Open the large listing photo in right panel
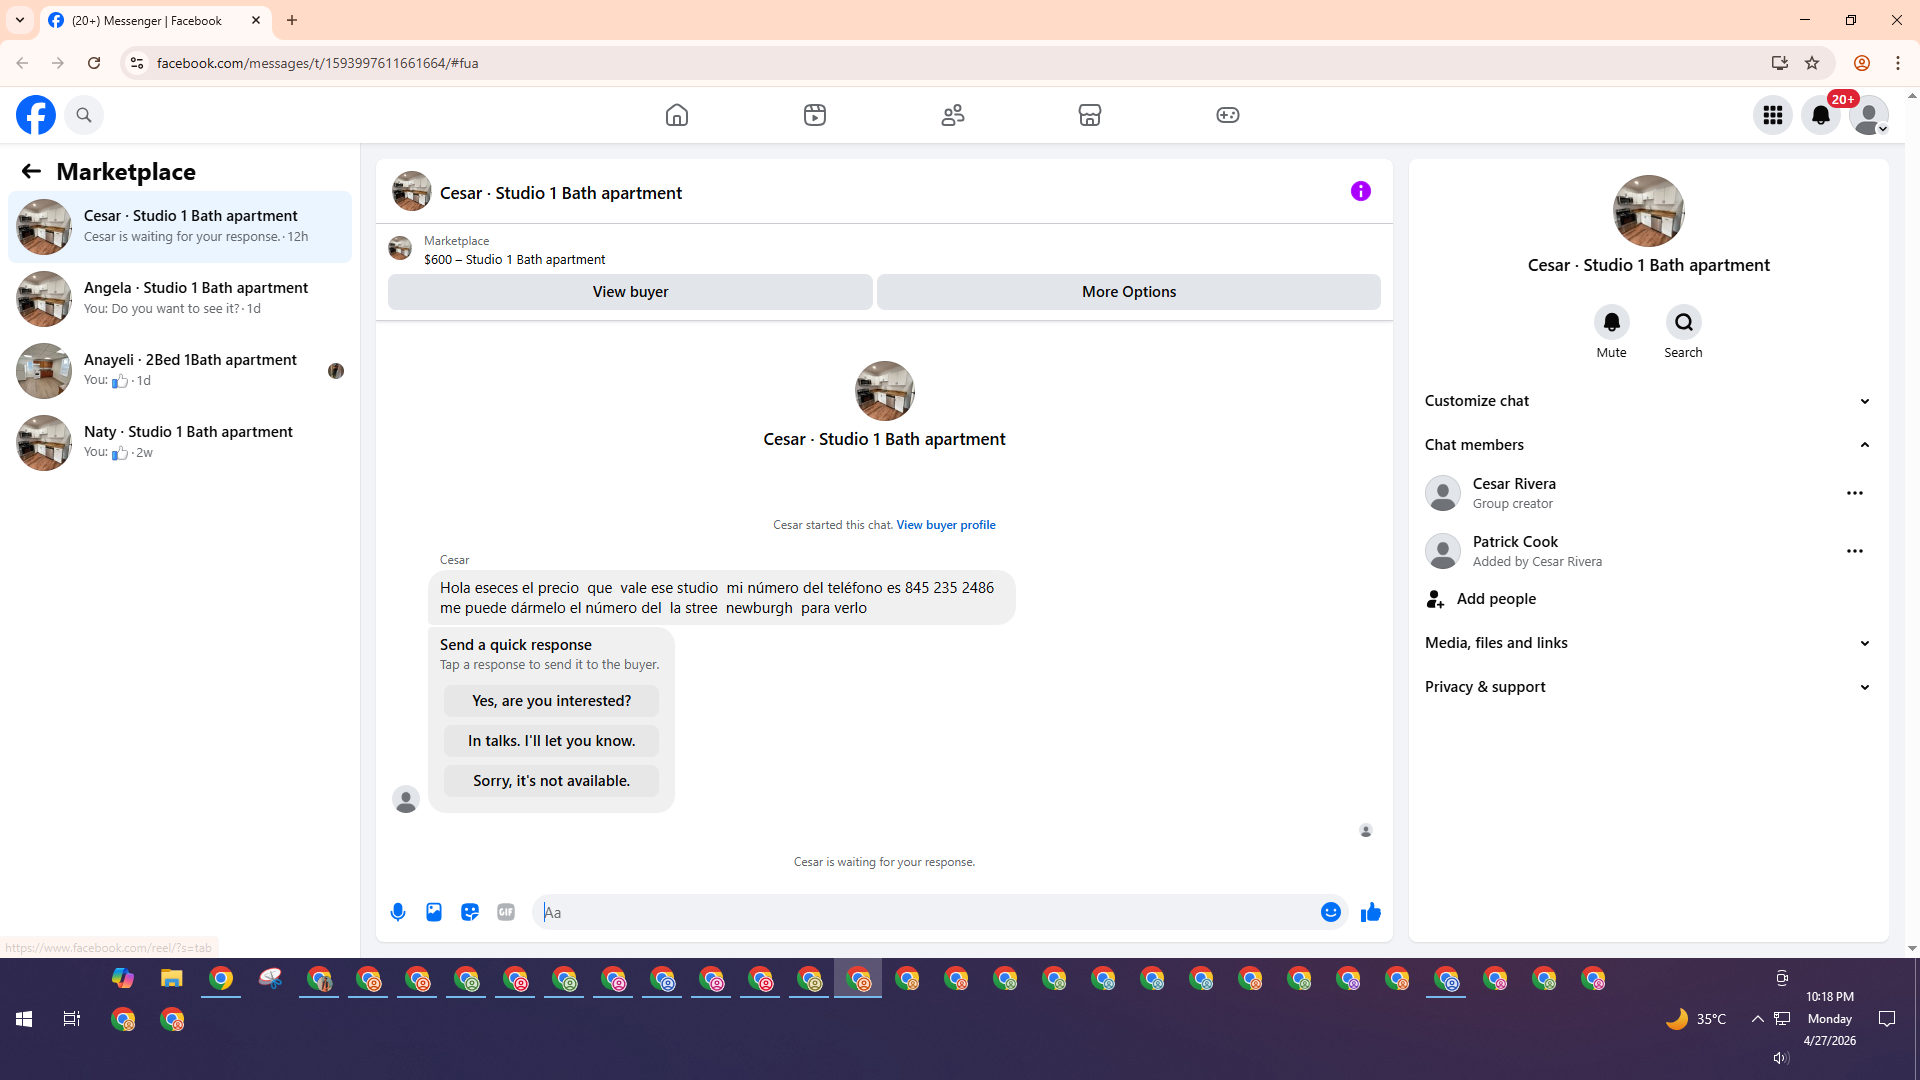The width and height of the screenshot is (1920, 1080). coord(1648,211)
